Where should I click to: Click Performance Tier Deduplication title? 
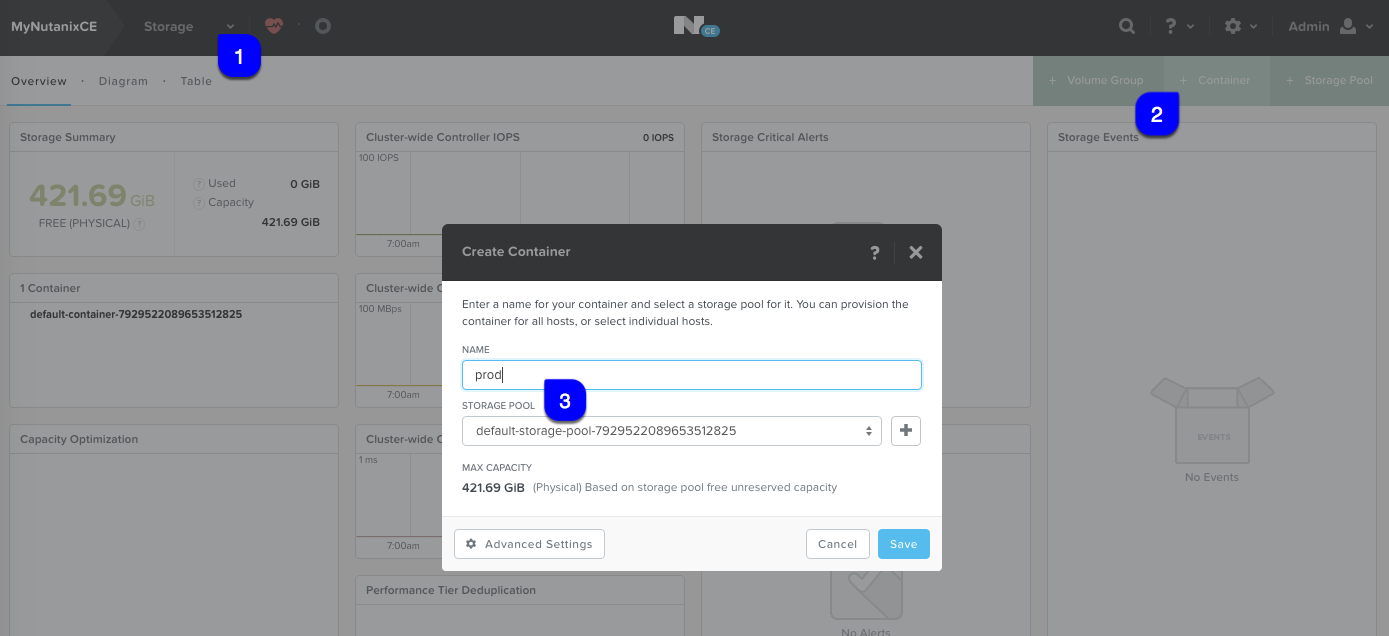[x=451, y=590]
